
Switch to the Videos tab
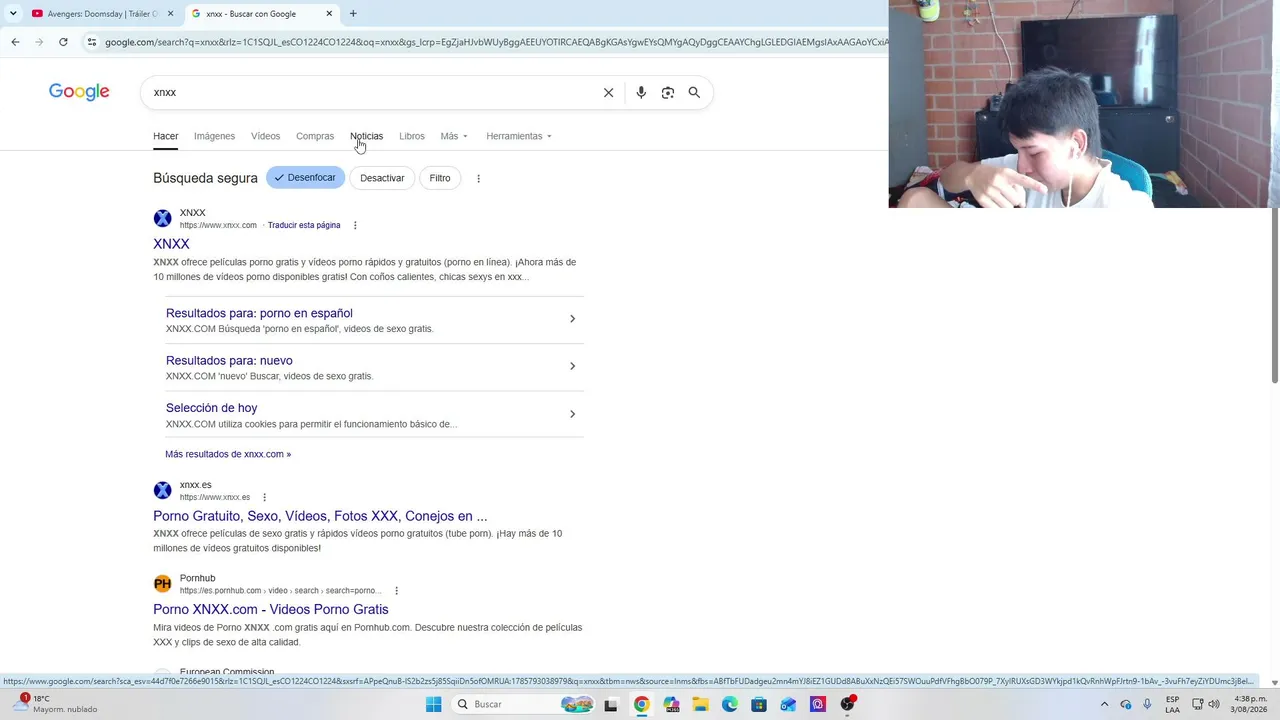click(265, 136)
